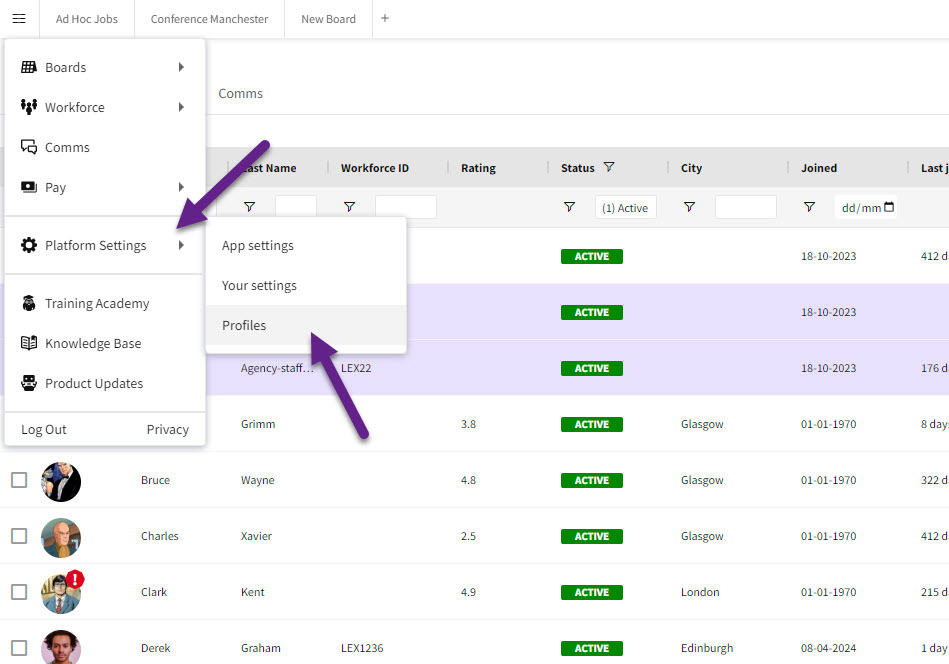The width and height of the screenshot is (949, 664).
Task: Choose Profiles from the settings submenu
Action: click(244, 325)
